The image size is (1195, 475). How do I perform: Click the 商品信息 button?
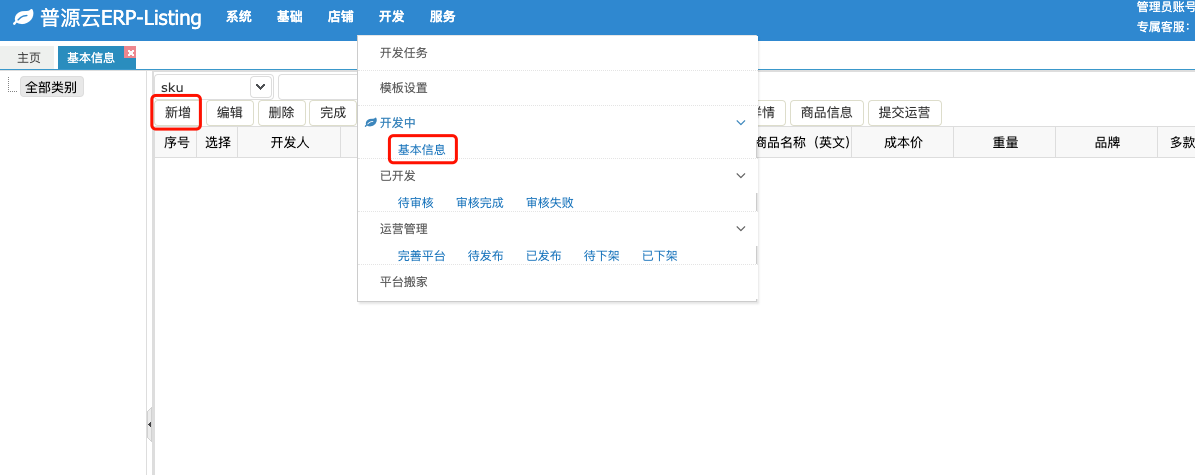826,113
